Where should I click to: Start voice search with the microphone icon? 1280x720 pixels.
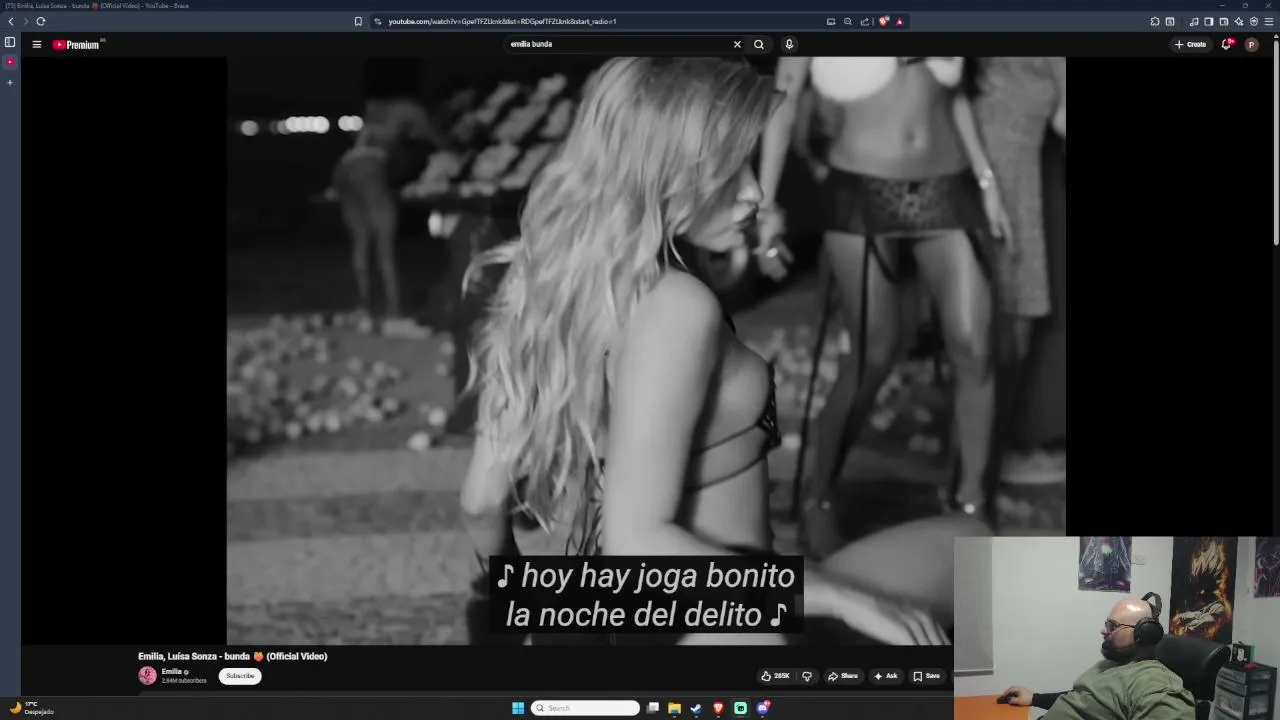tap(789, 44)
